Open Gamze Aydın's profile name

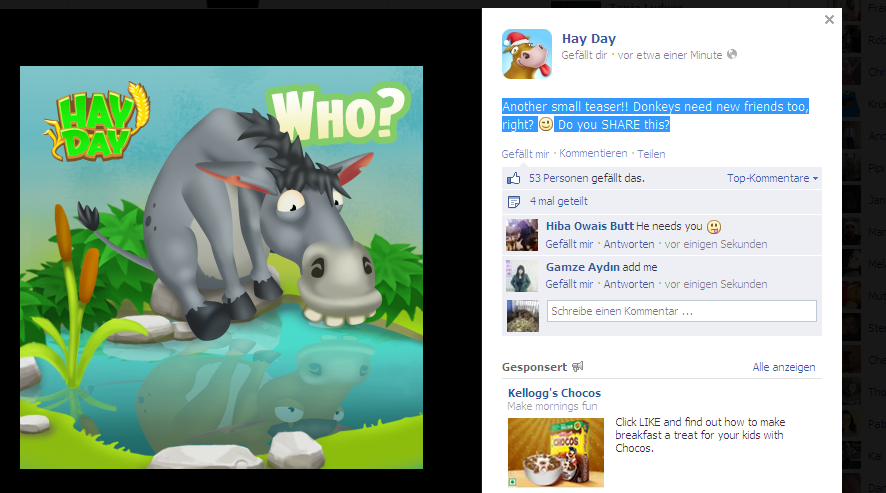coord(583,267)
